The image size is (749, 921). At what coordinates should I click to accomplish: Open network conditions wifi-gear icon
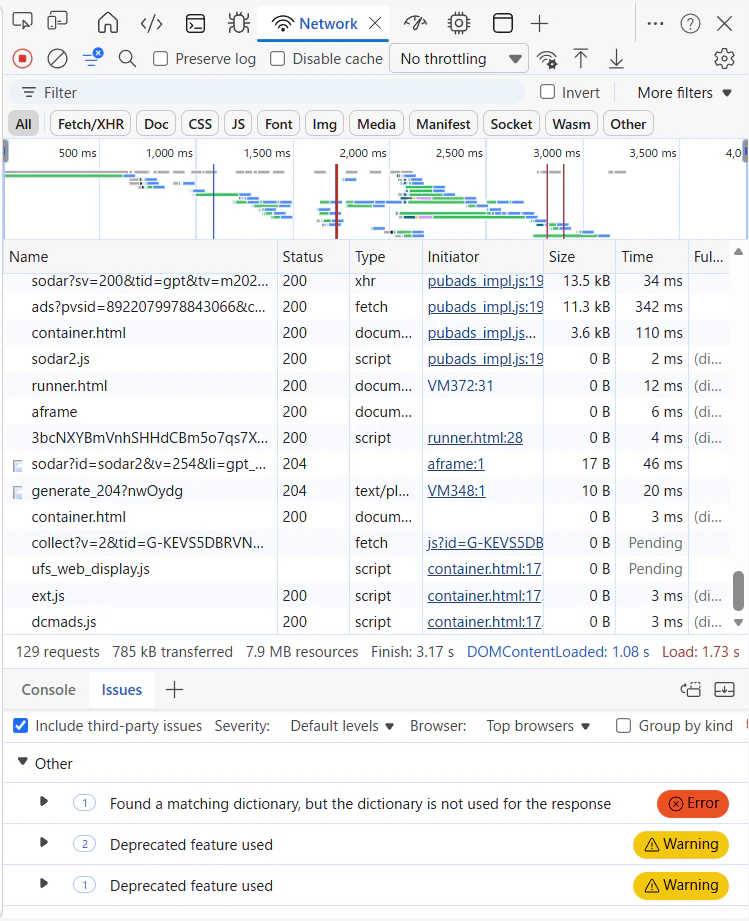point(547,59)
